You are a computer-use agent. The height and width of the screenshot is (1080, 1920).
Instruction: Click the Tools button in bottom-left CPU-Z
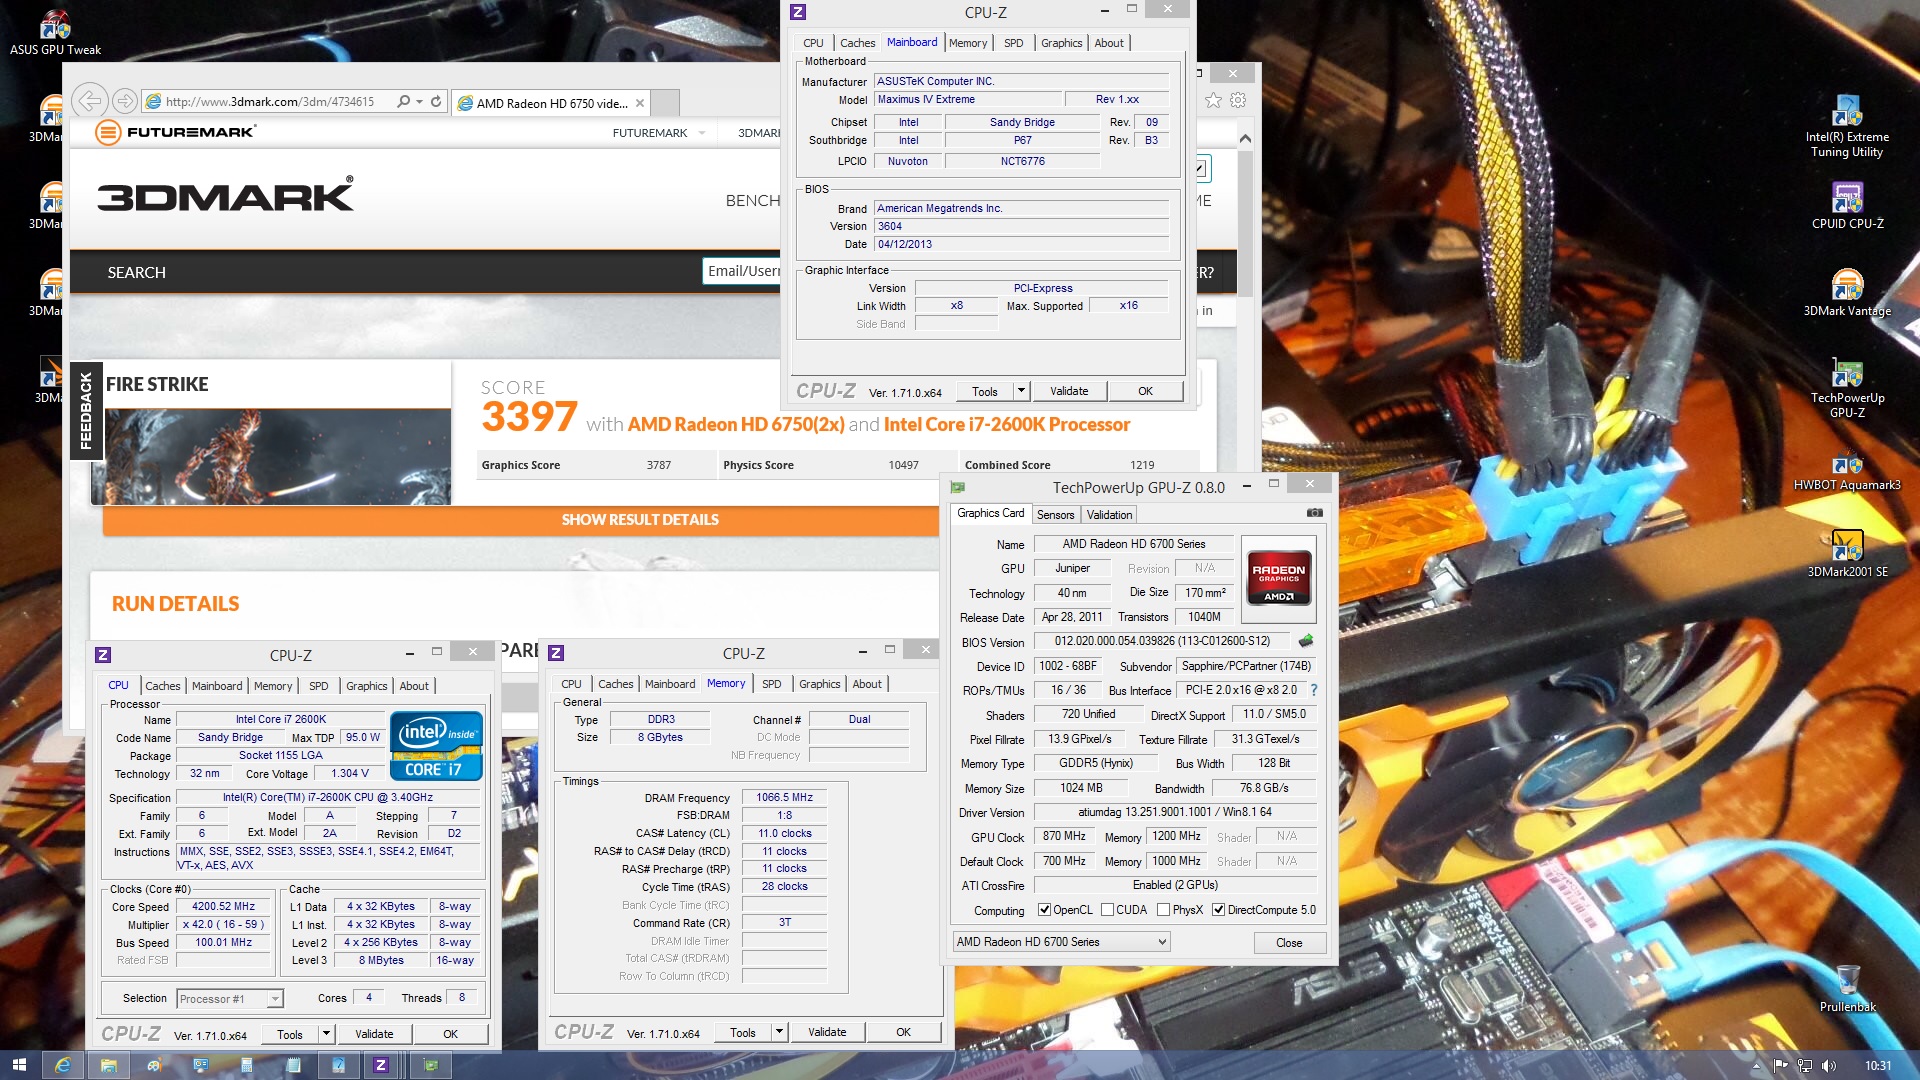coord(289,1034)
